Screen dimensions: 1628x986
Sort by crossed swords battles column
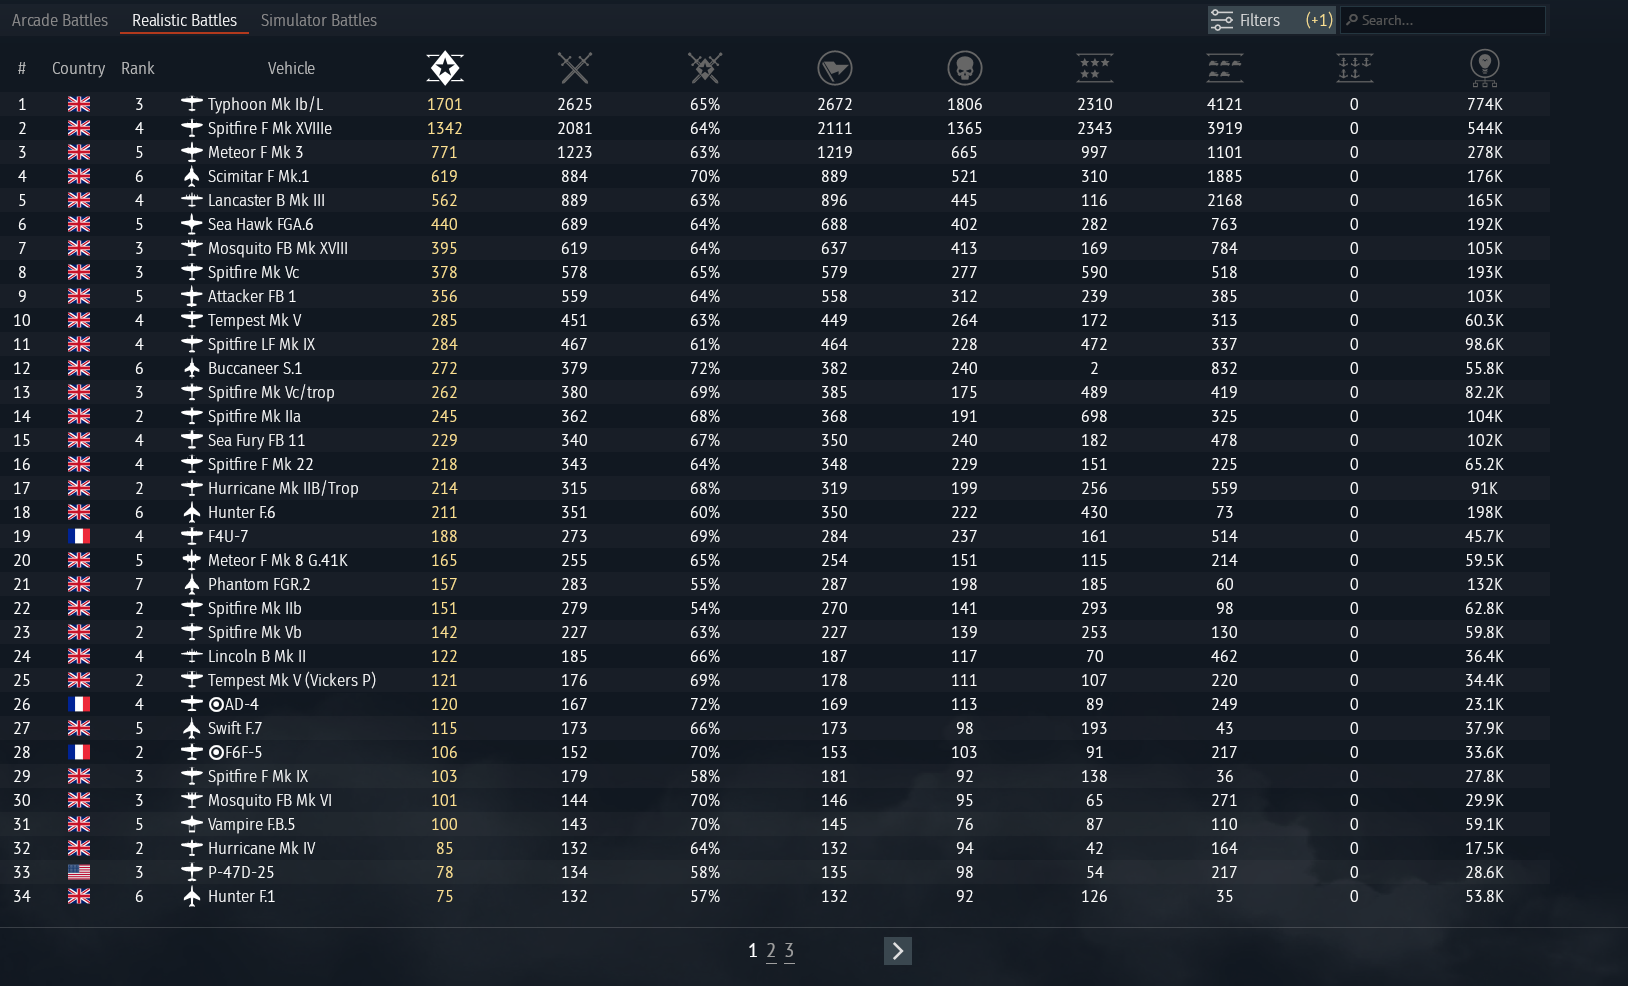pyautogui.click(x=575, y=68)
